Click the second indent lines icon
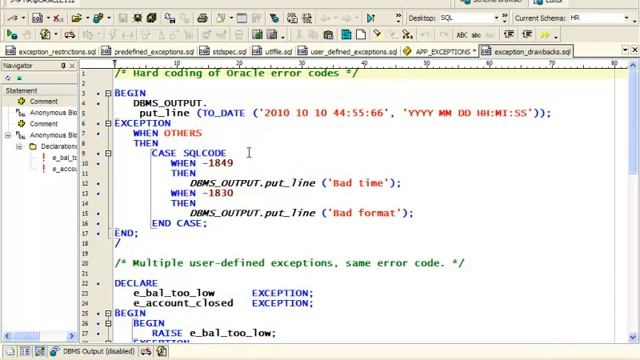640x360 pixels. point(527,35)
